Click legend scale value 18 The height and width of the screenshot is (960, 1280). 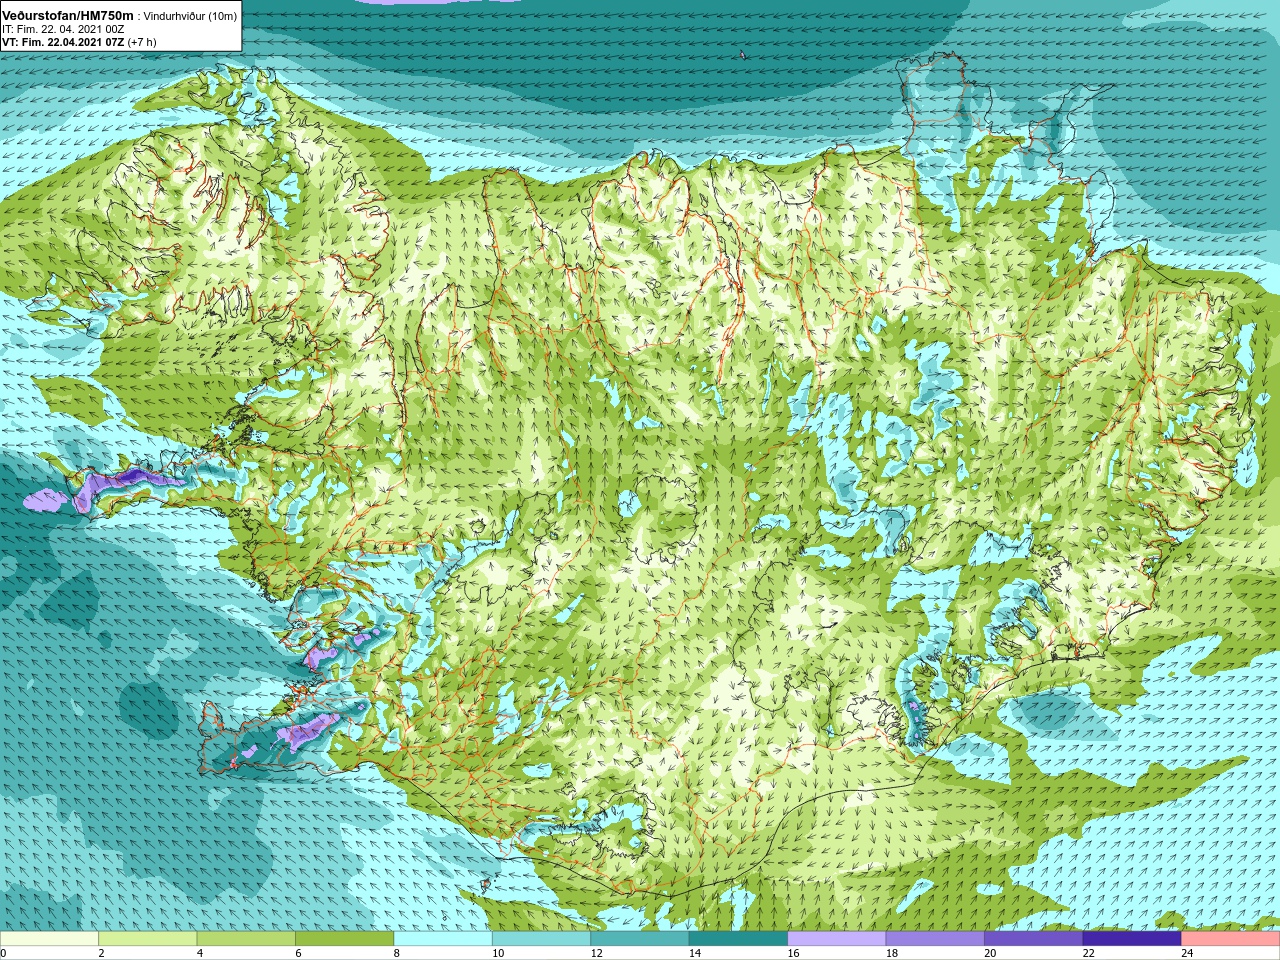coord(891,954)
